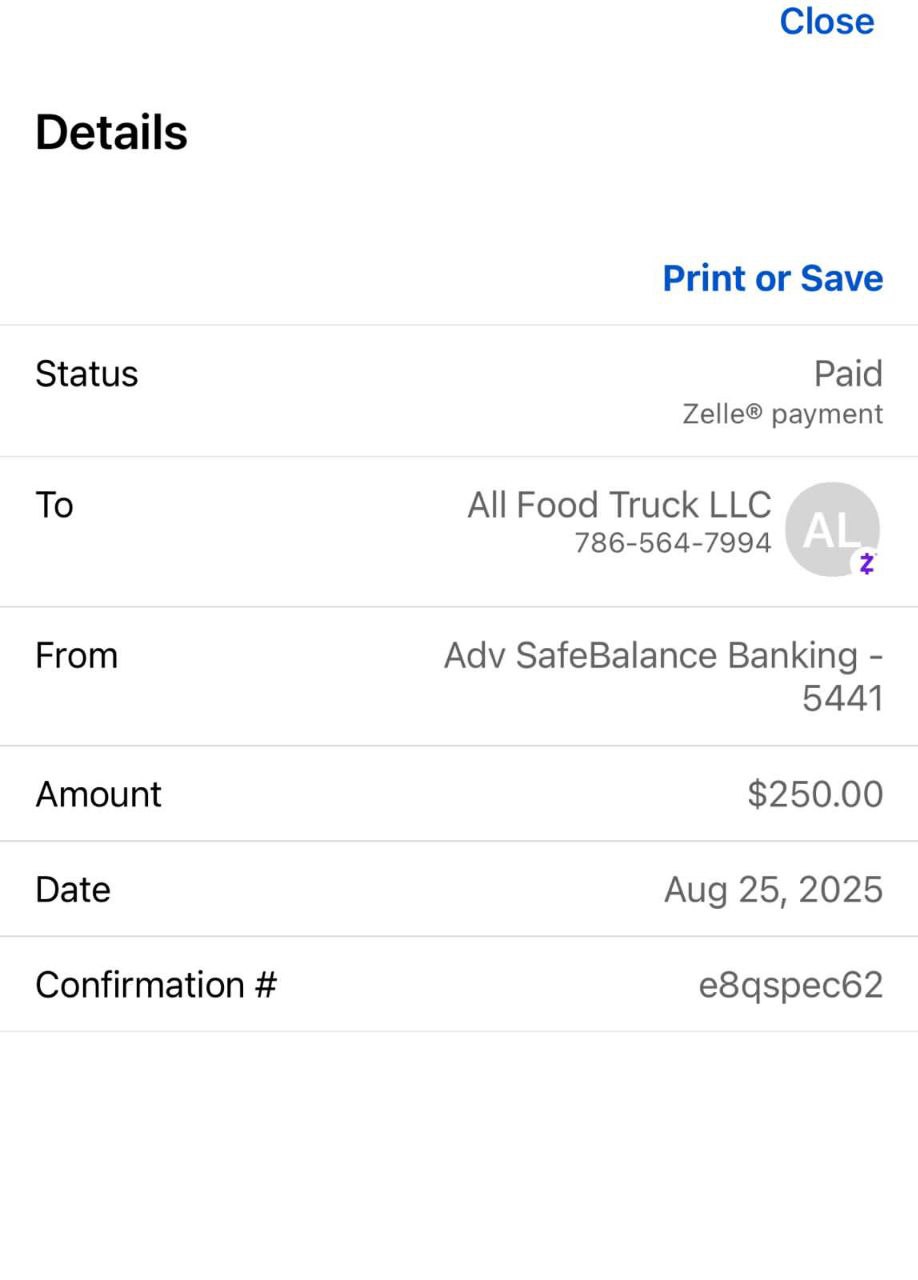The width and height of the screenshot is (918, 1280).
Task: Tap the $250.00 amount value
Action: [815, 794]
